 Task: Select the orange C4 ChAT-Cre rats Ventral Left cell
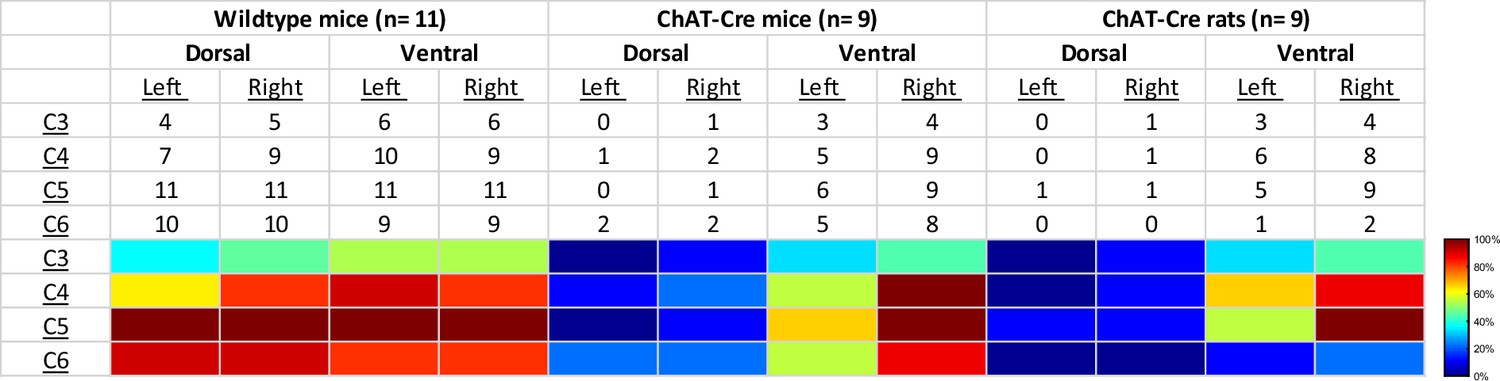coord(1261,291)
